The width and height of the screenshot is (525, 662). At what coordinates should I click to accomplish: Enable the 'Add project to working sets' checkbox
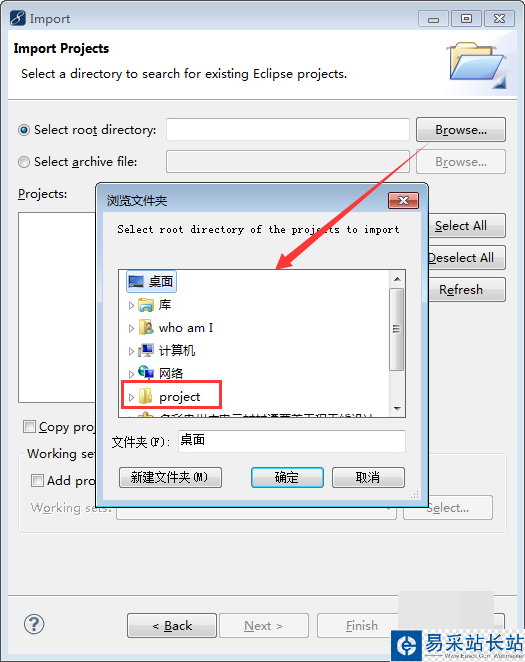(38, 481)
